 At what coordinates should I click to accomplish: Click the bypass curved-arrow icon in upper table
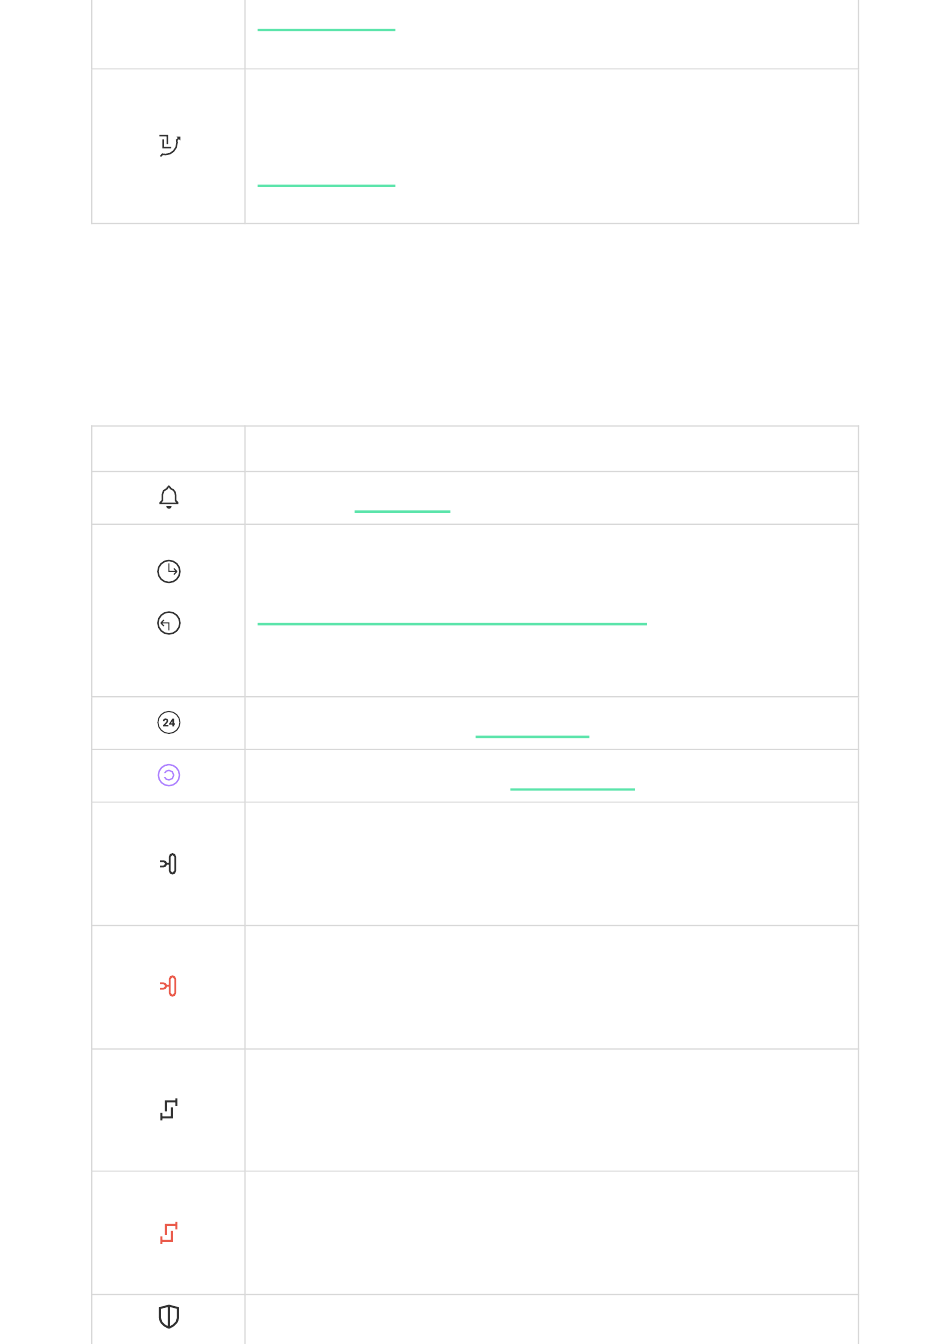click(x=169, y=146)
